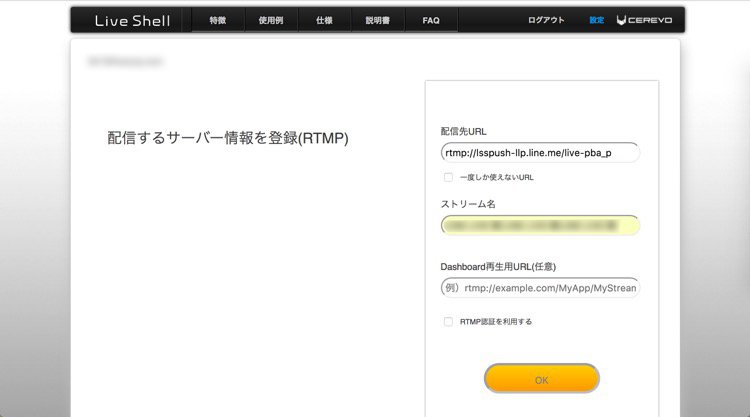Click the orange OK button
Image resolution: width=750 pixels, height=417 pixels.
pos(541,379)
